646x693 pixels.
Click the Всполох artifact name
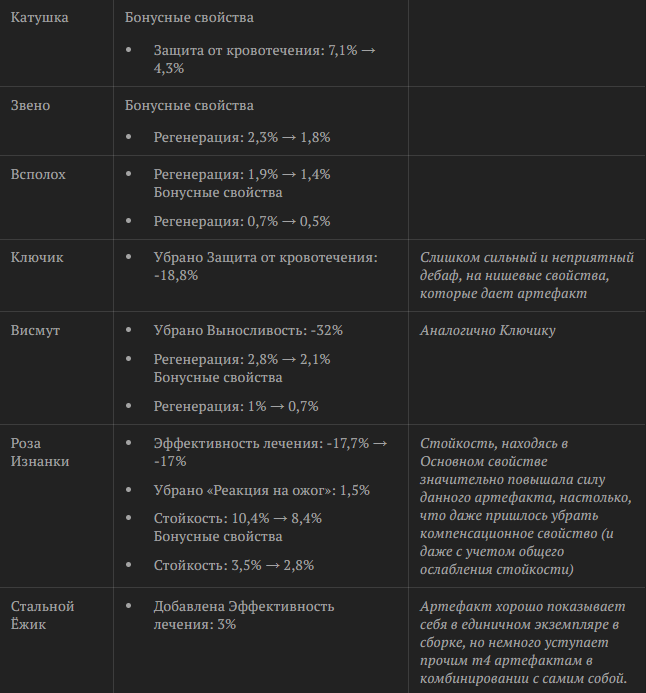(38, 174)
